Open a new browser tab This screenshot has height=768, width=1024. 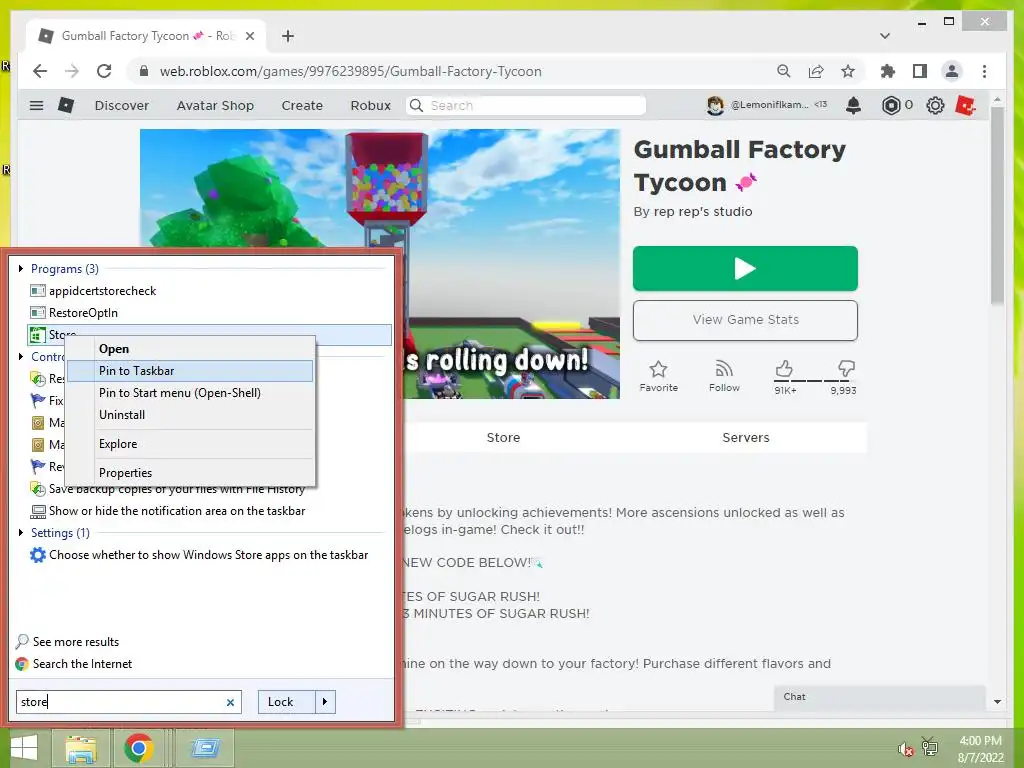point(288,36)
